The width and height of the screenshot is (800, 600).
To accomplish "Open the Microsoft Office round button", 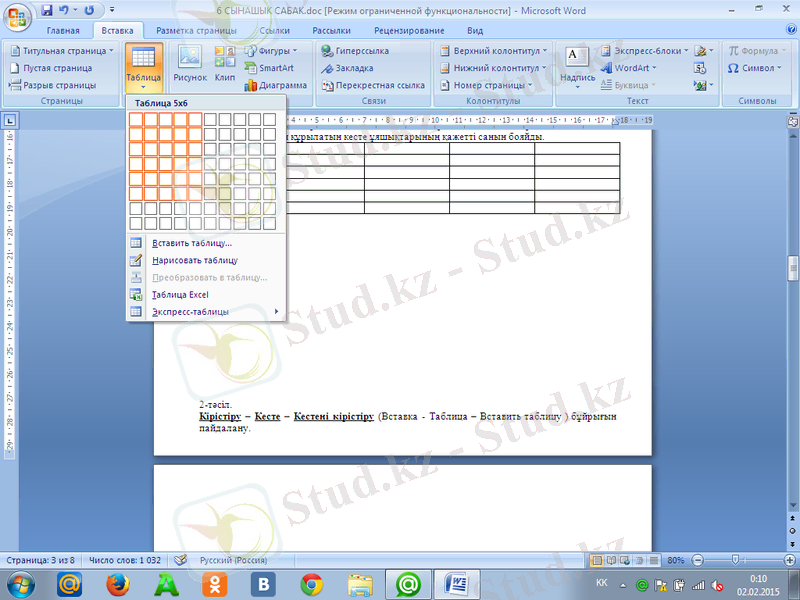I will [x=17, y=17].
